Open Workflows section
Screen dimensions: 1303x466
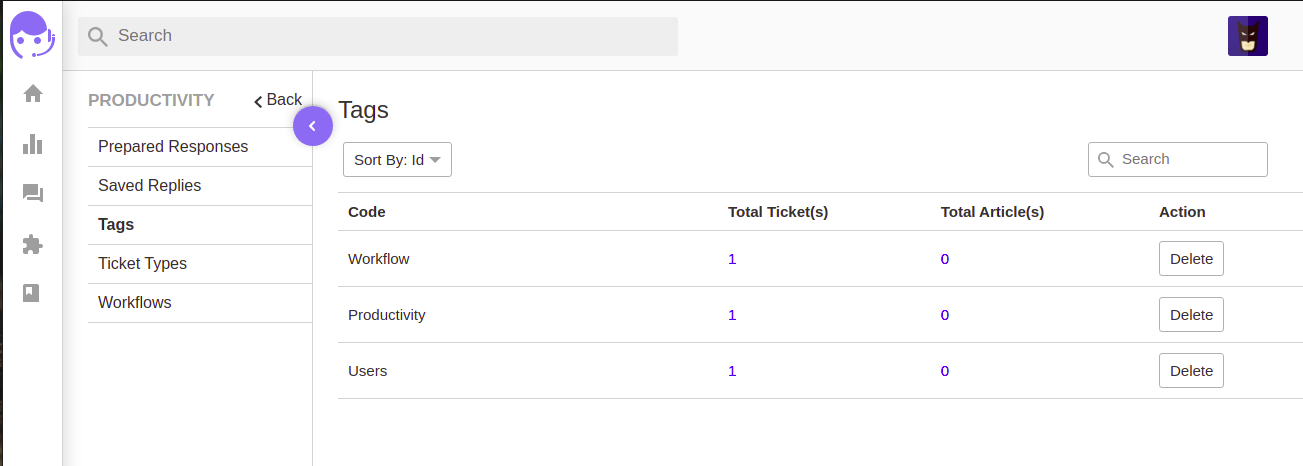pos(200,303)
